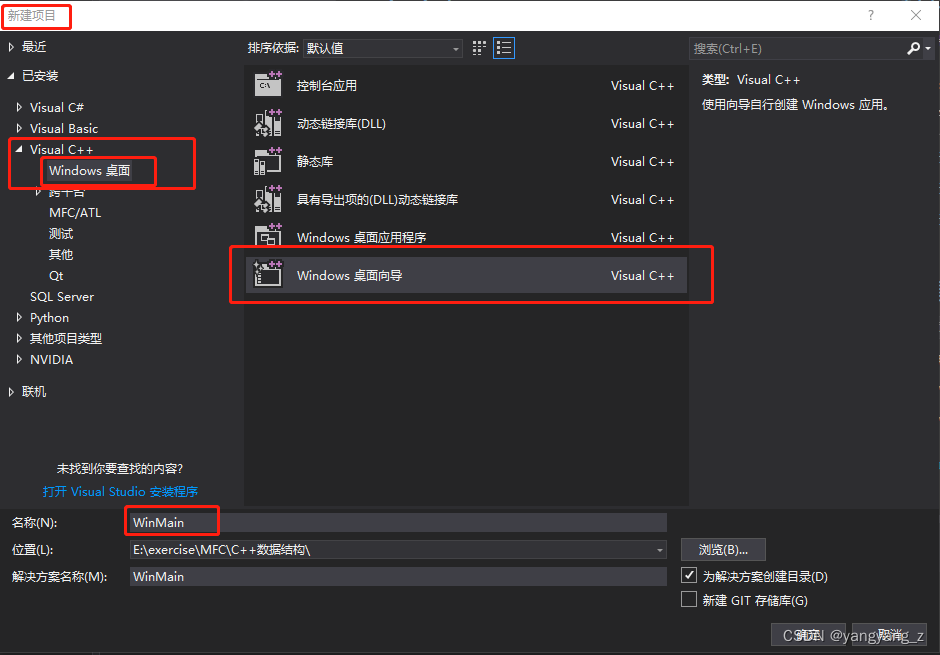Switch to medium icons list view
The height and width of the screenshot is (655, 940).
click(x=504, y=48)
